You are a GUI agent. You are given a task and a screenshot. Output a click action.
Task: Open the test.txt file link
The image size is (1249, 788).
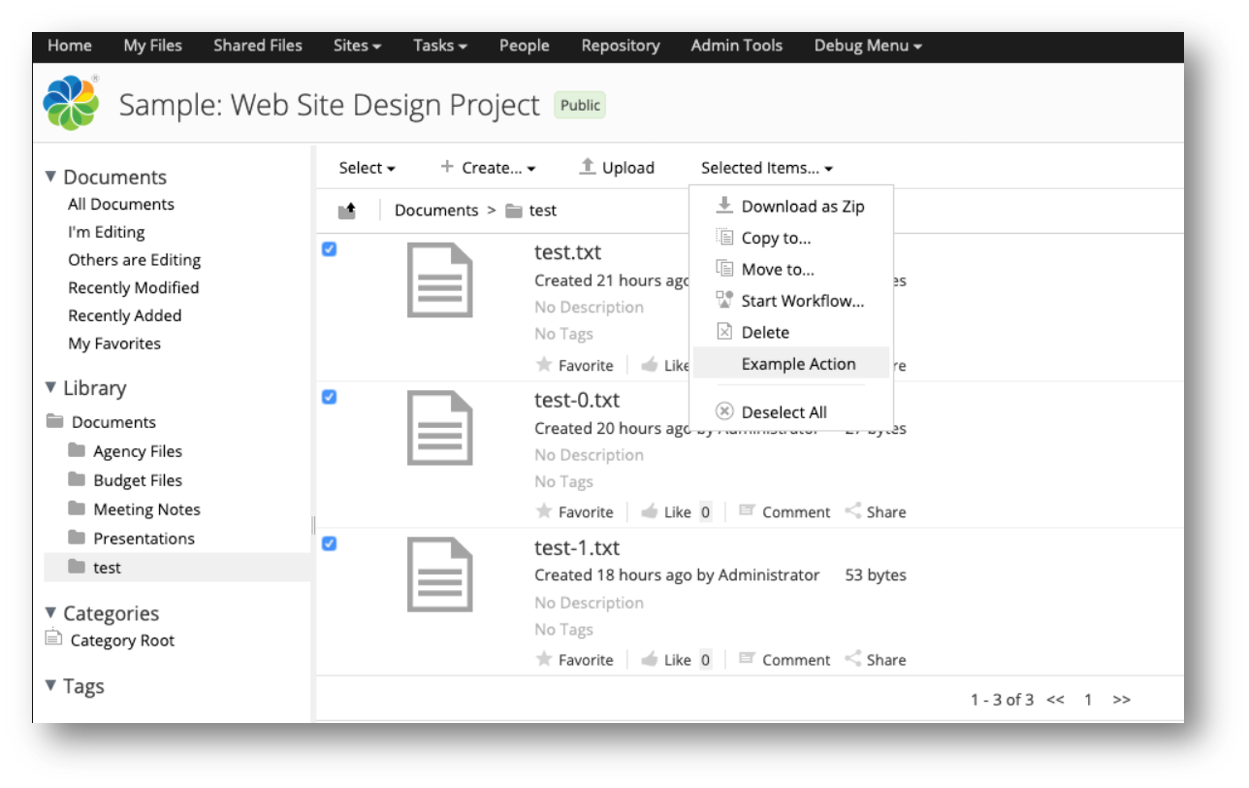[568, 253]
